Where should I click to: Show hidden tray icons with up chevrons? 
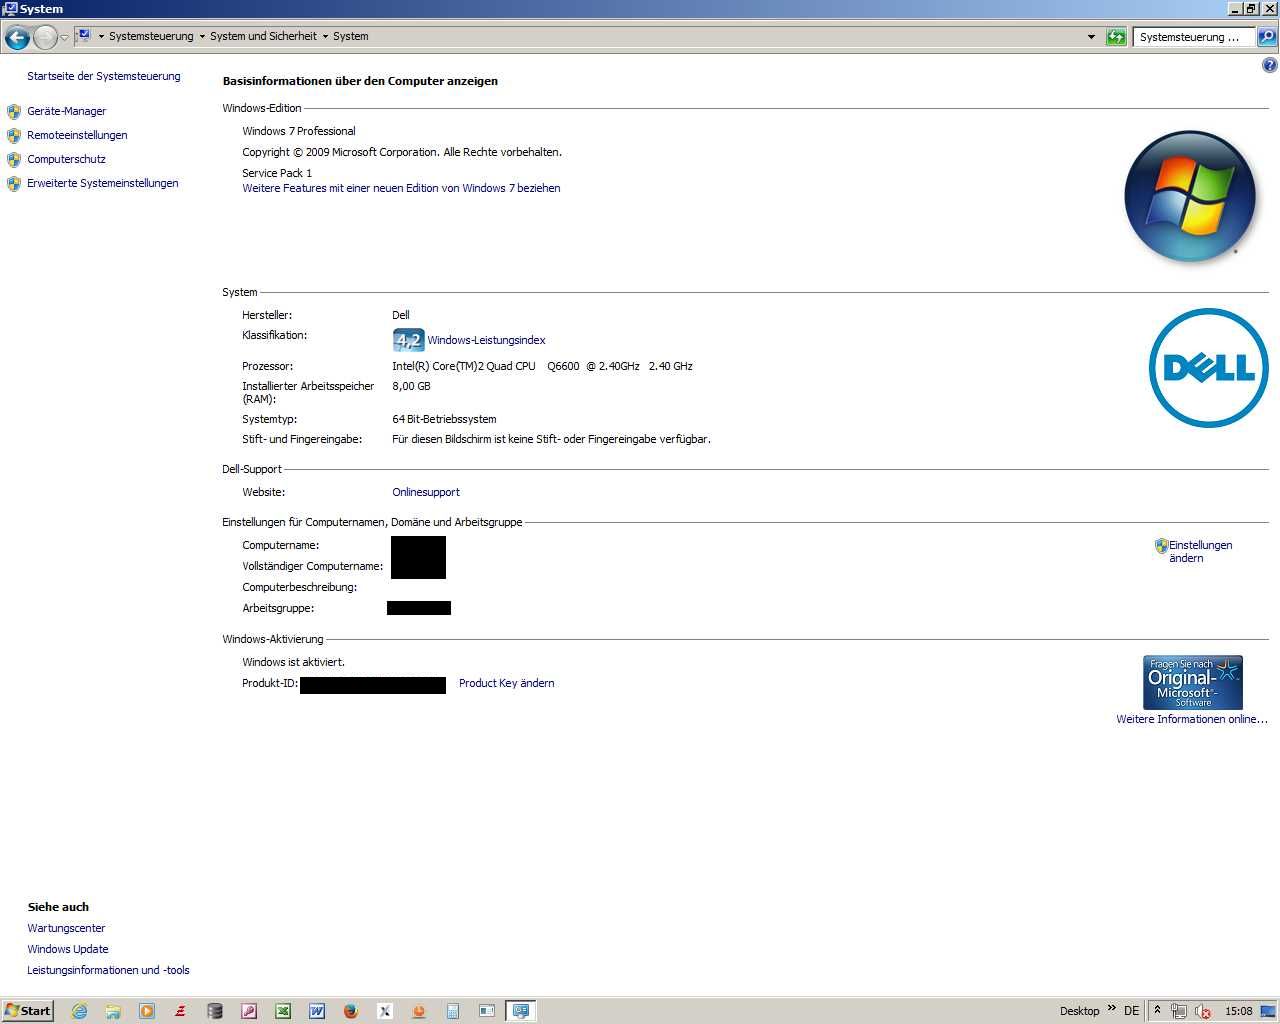(1157, 1010)
